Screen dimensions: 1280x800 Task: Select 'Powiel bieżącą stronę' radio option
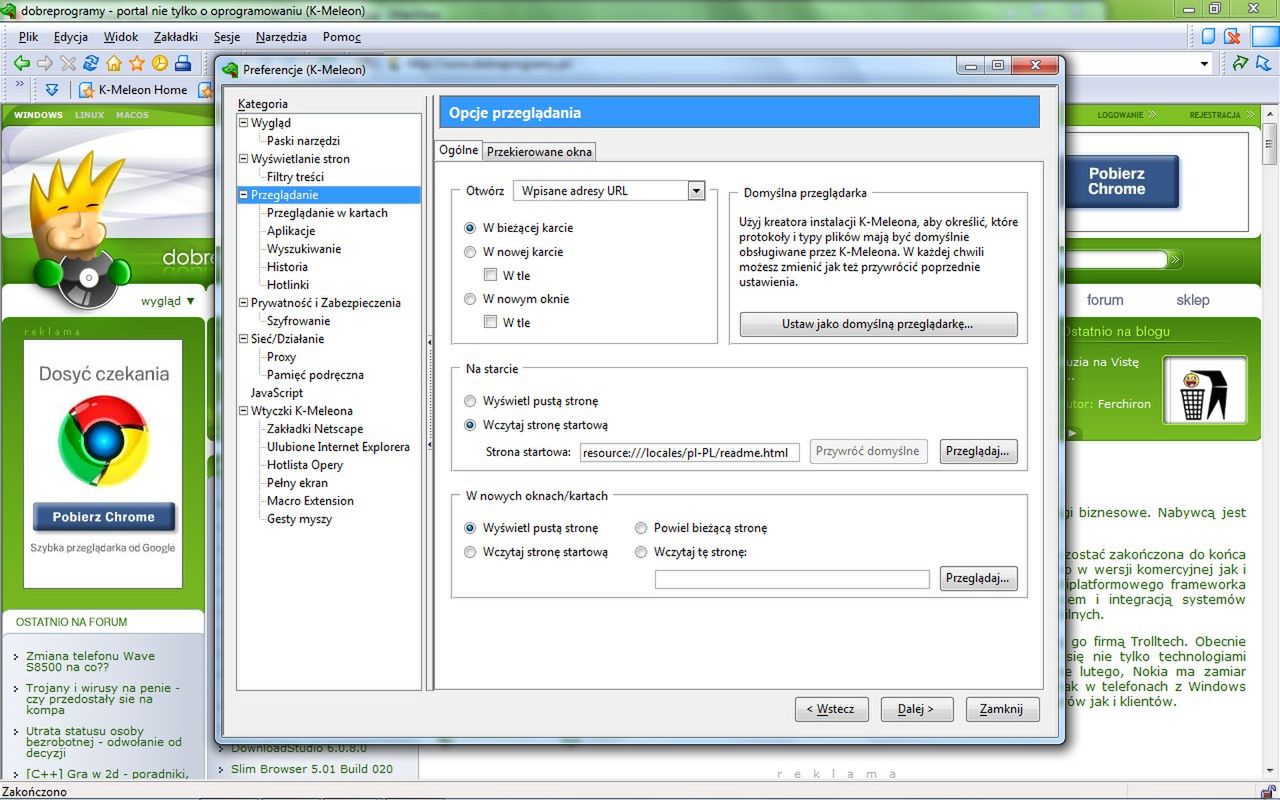pyautogui.click(x=641, y=528)
